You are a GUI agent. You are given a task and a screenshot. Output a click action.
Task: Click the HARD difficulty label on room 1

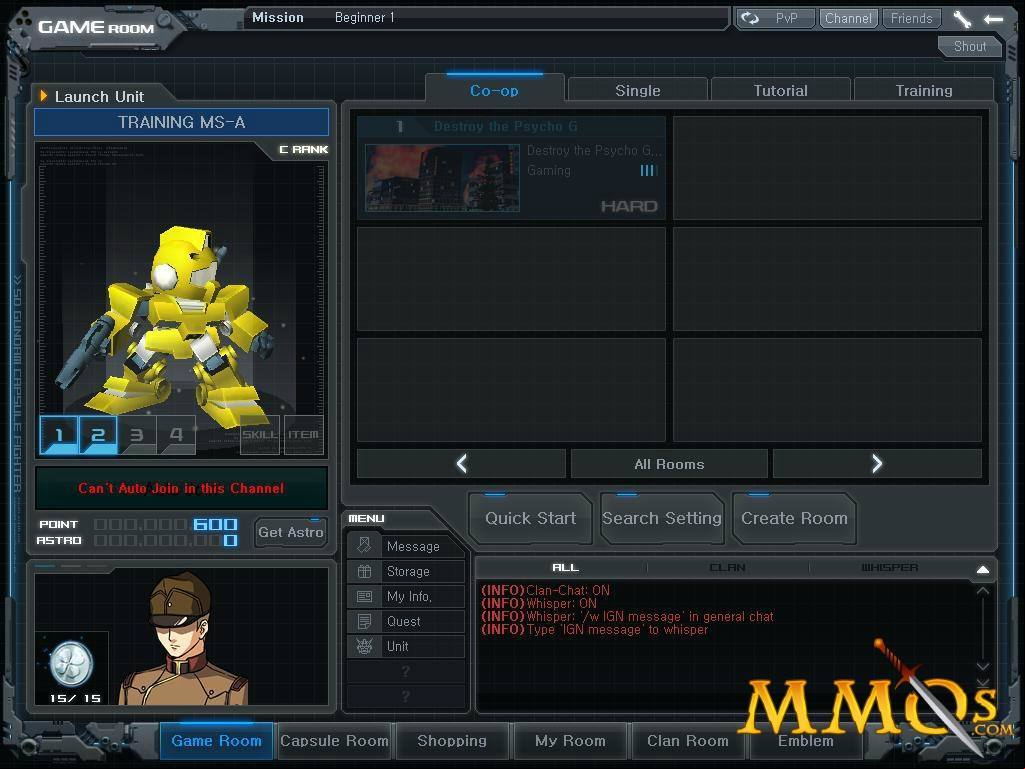(629, 207)
